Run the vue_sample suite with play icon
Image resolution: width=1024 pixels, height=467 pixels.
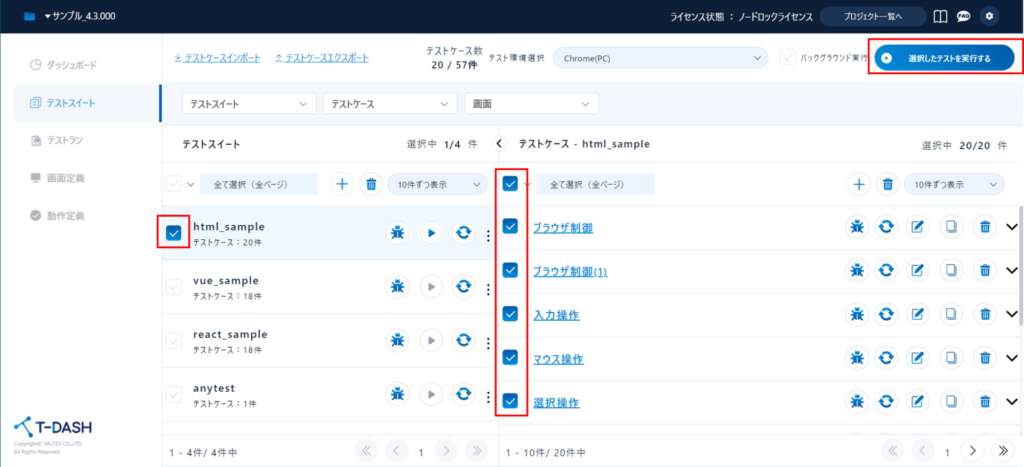430,287
